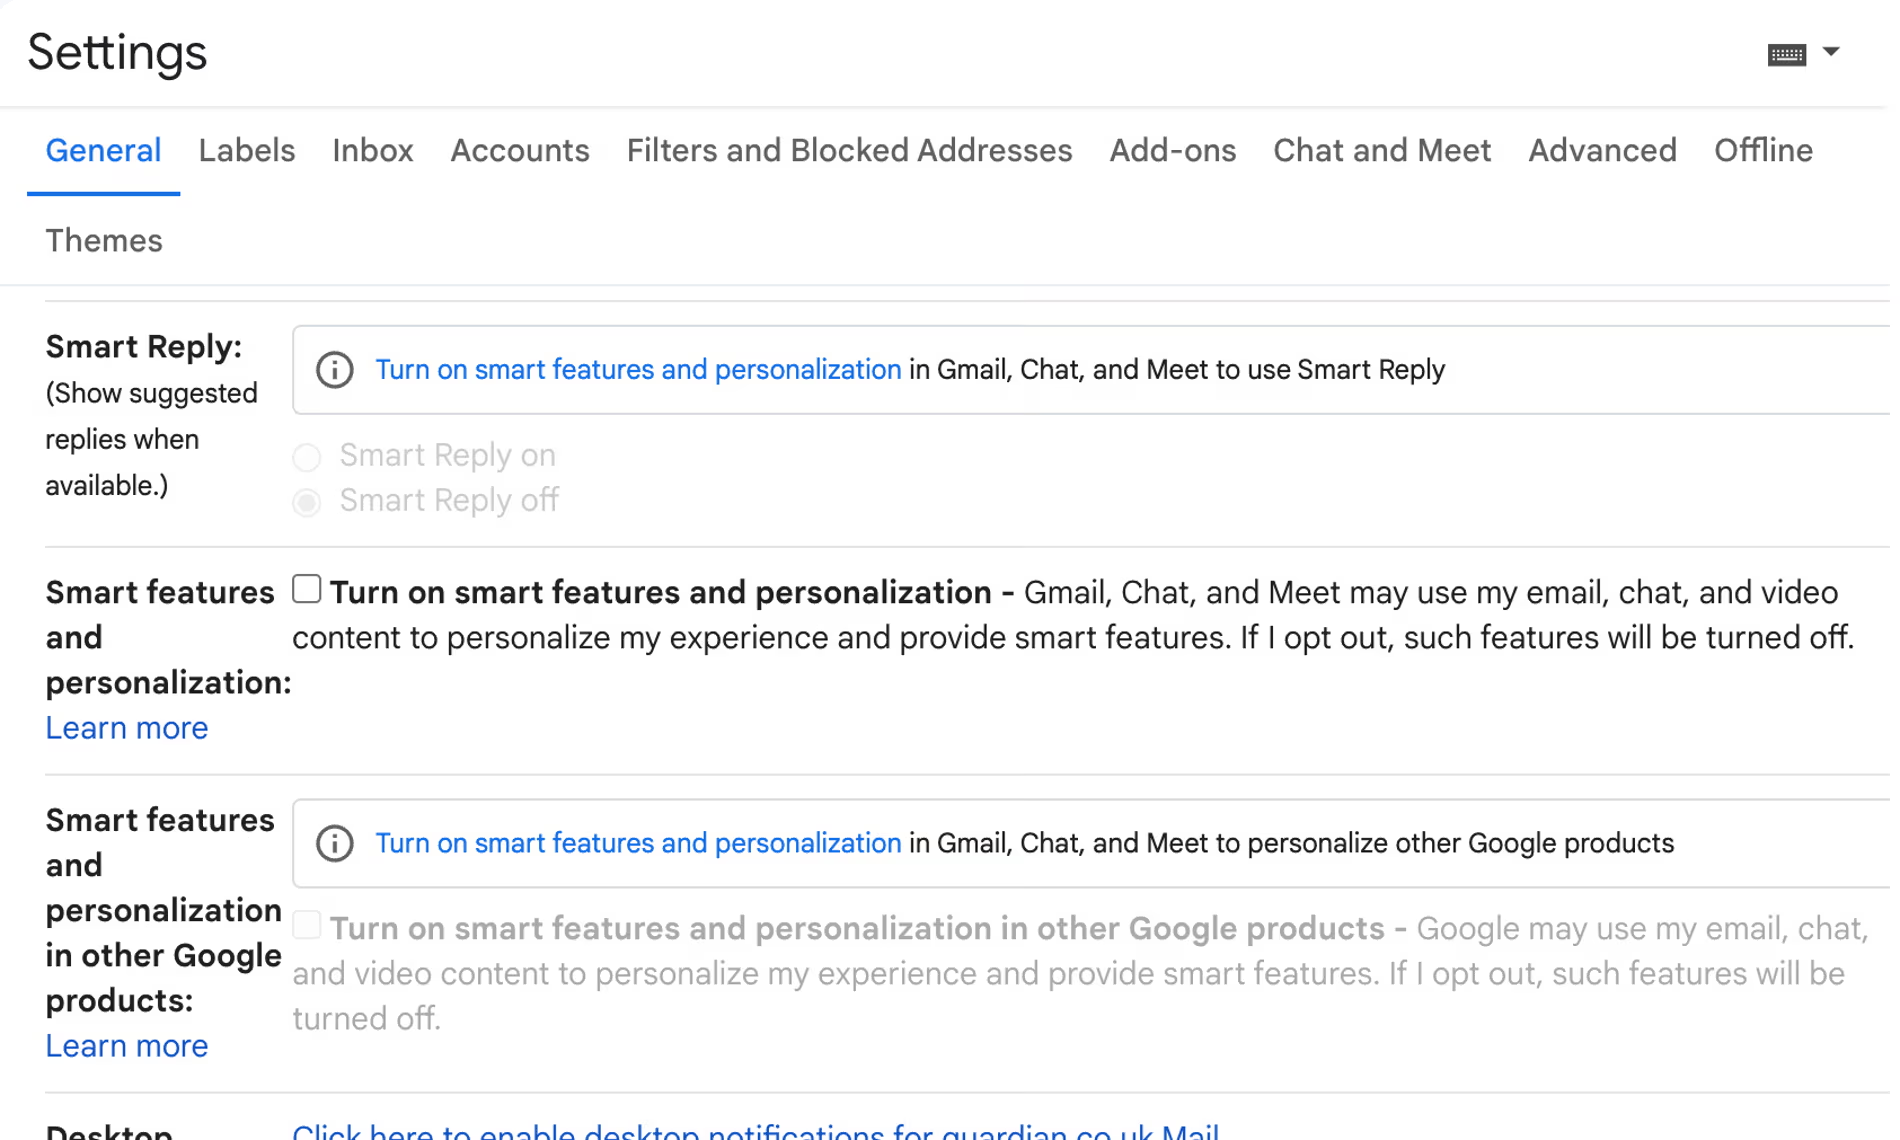
Task: Select the Smart Reply off option
Action: [307, 502]
